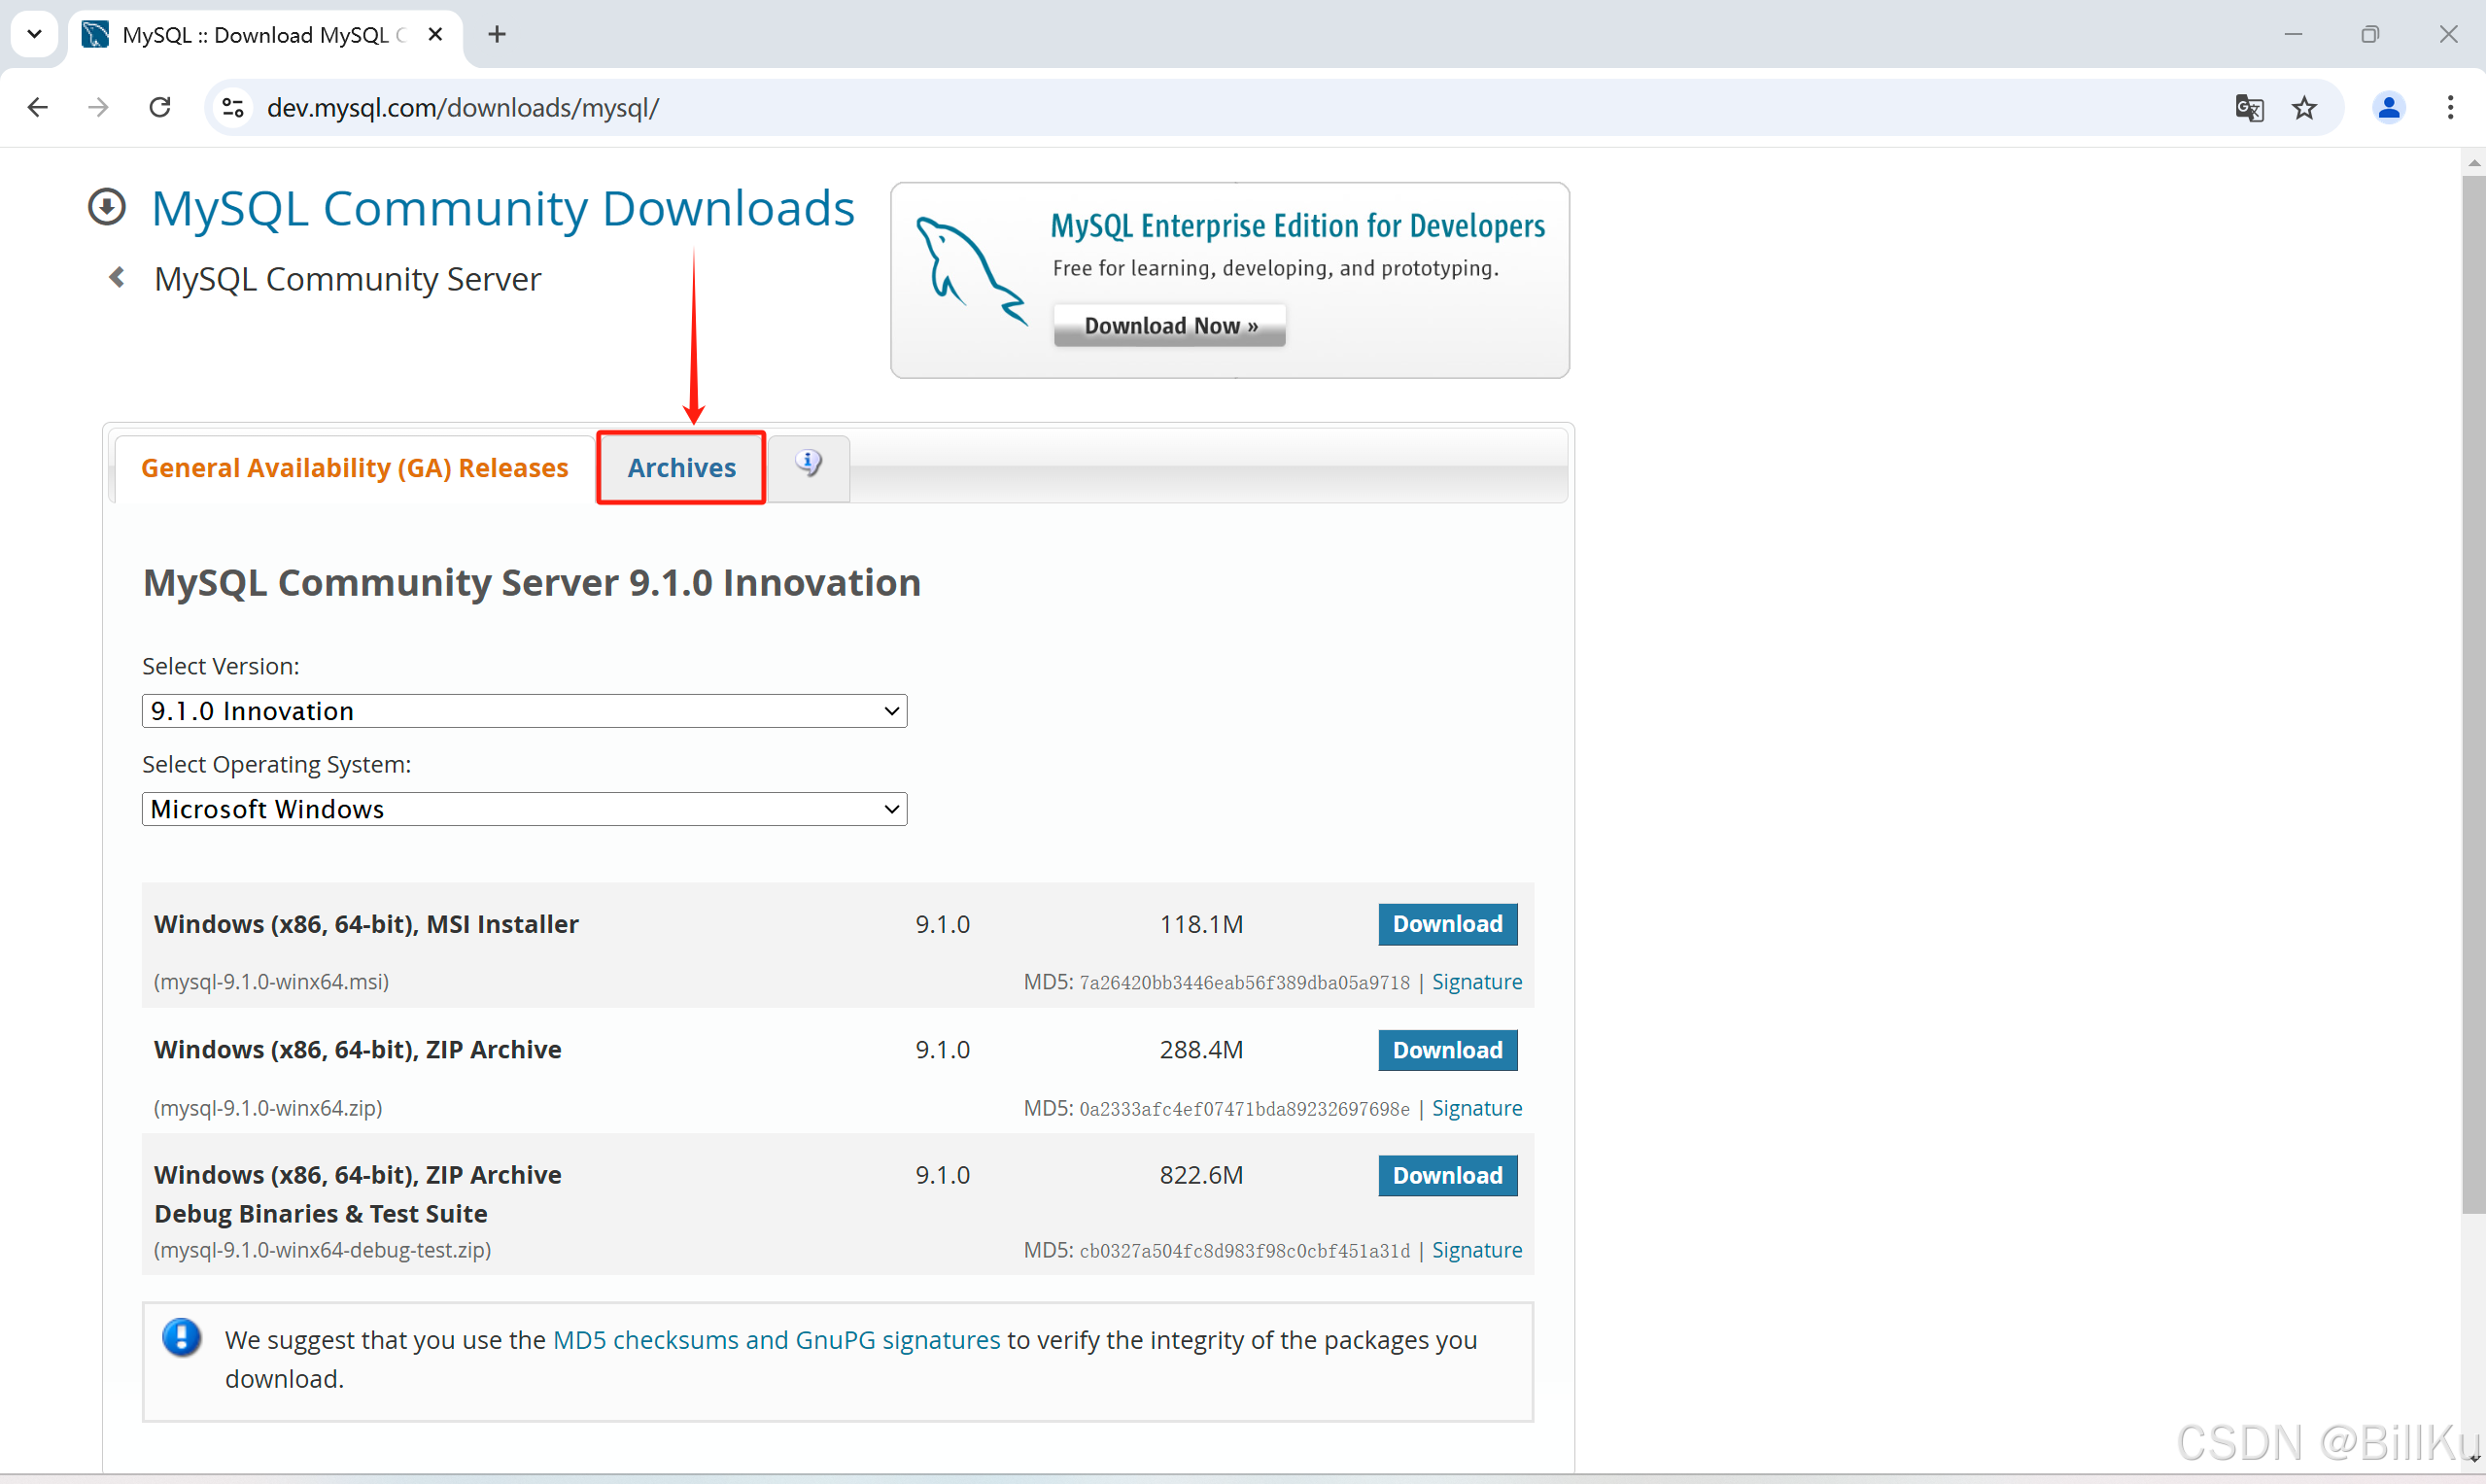
Task: Bookmark this page with the star icon
Action: pos(2304,107)
